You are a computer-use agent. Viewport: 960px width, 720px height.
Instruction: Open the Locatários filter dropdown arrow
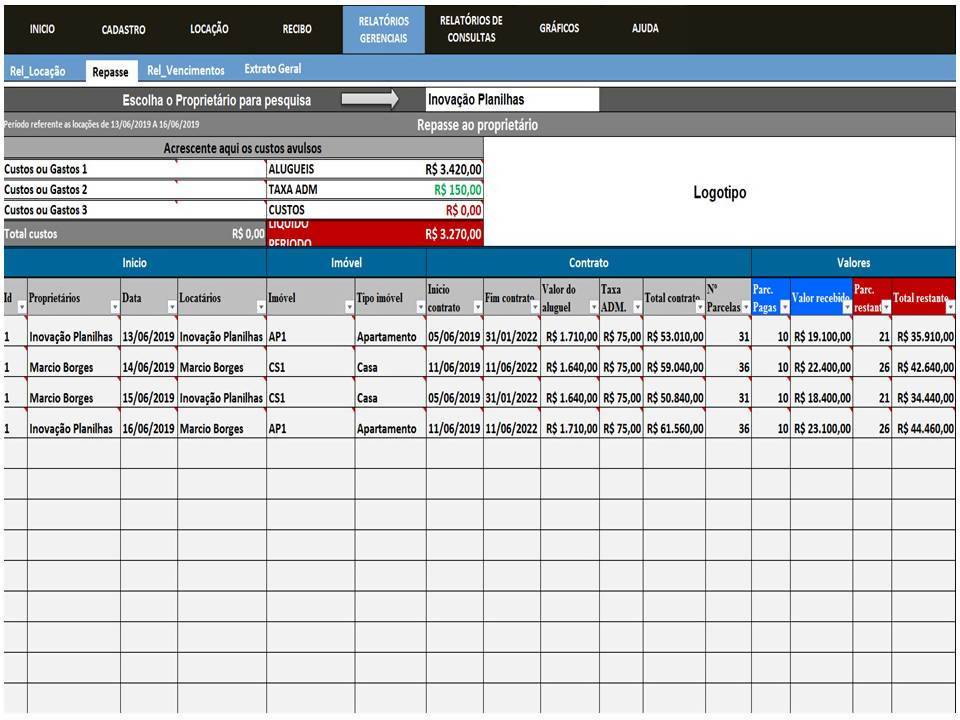(x=260, y=307)
